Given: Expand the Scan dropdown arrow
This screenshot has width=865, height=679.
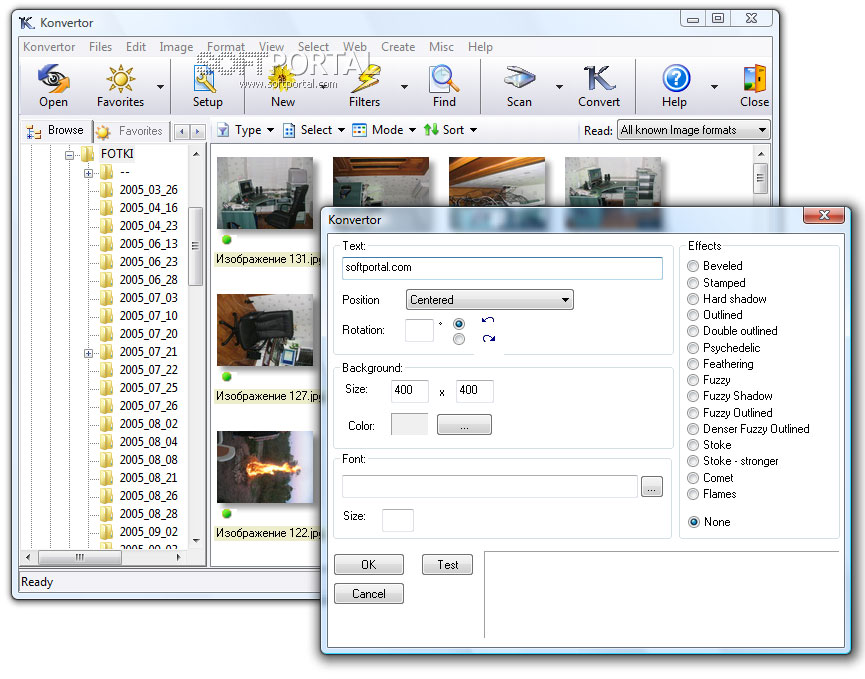Looking at the screenshot, I should (x=559, y=87).
